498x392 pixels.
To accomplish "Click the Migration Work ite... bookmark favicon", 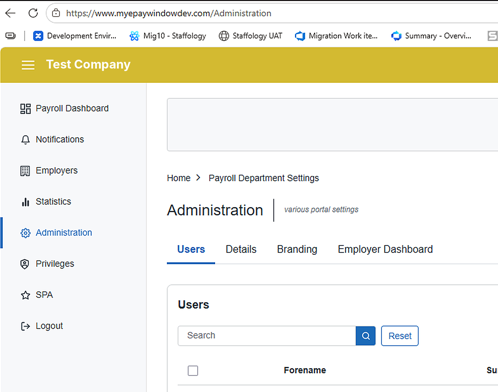I will click(300, 36).
